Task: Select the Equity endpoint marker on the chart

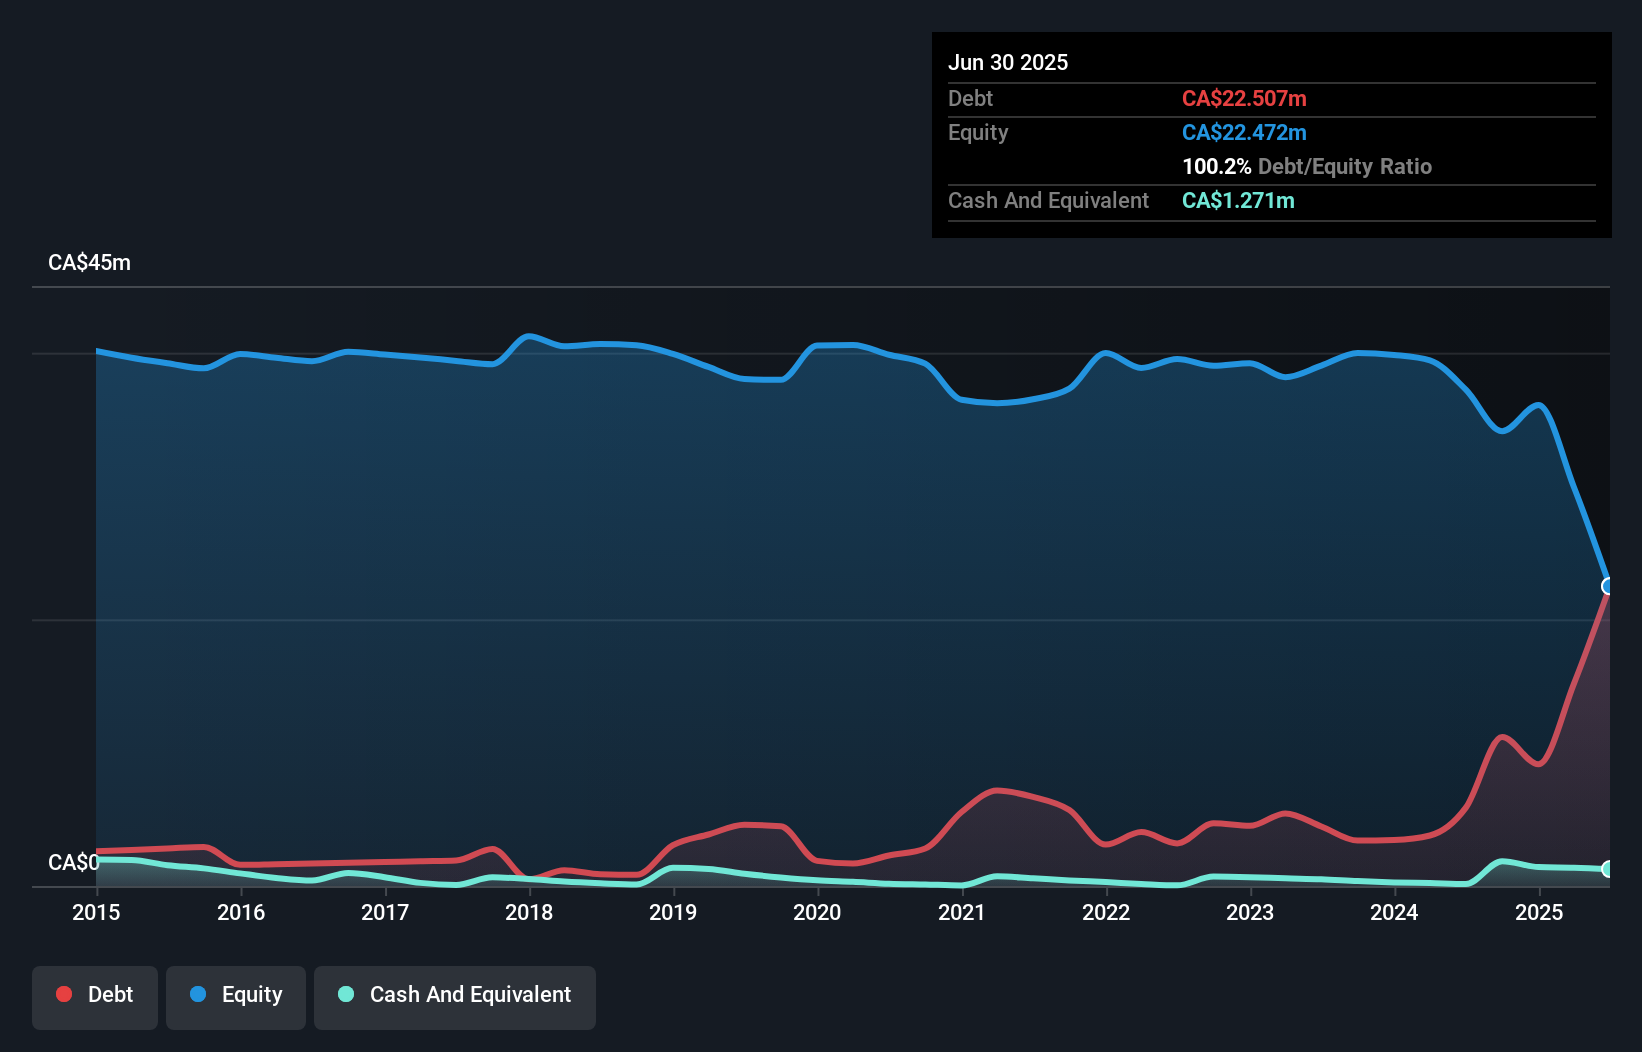Action: click(1608, 586)
